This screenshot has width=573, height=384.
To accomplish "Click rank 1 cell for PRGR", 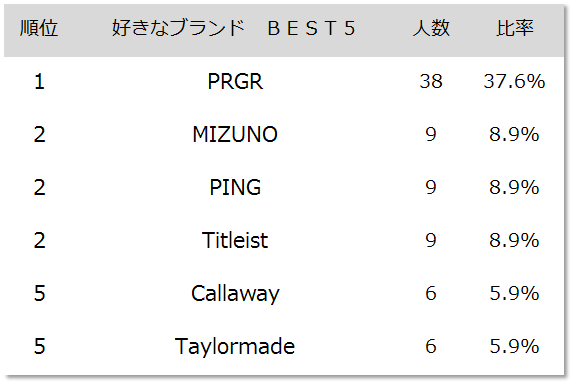I will (39, 81).
